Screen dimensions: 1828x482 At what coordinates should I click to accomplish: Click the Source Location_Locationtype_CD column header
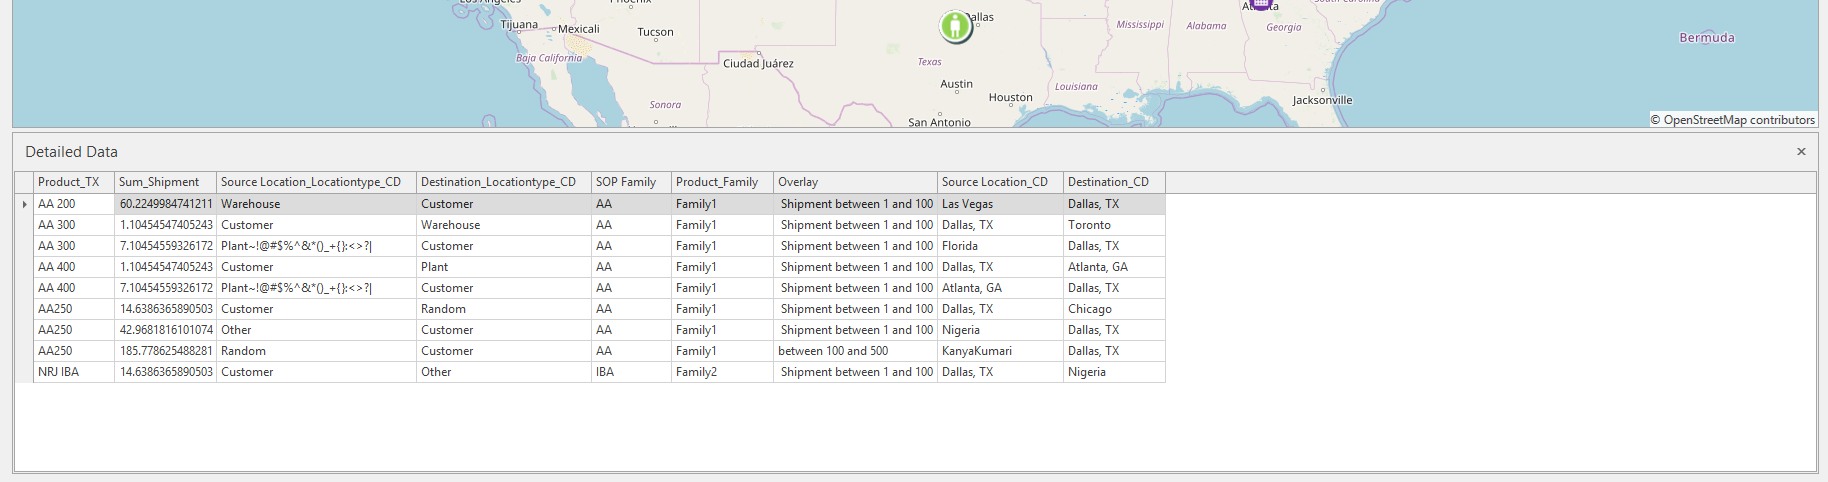pos(316,182)
